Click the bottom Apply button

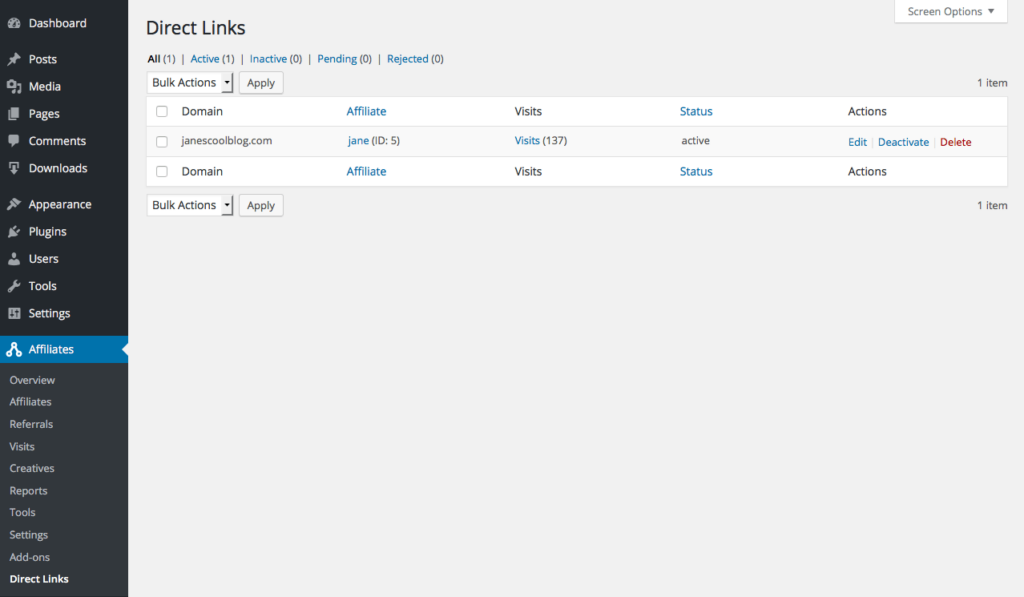pyautogui.click(x=261, y=205)
